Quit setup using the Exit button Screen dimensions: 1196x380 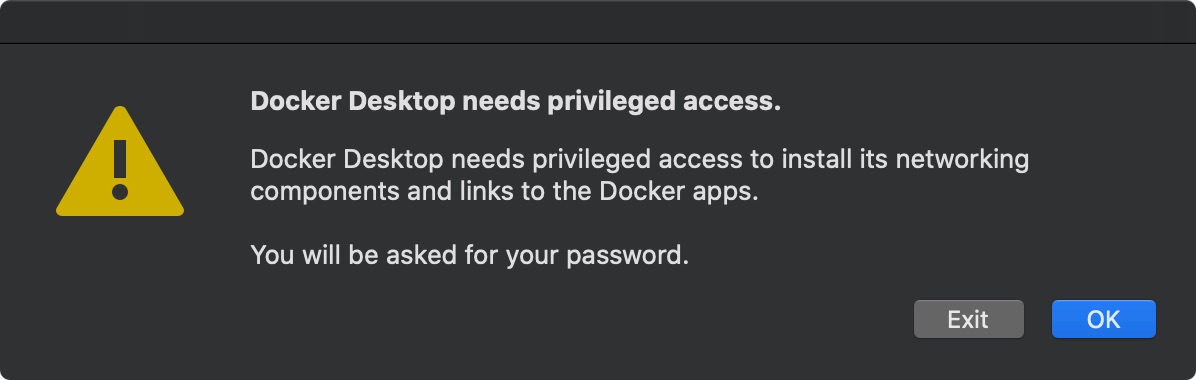(969, 319)
